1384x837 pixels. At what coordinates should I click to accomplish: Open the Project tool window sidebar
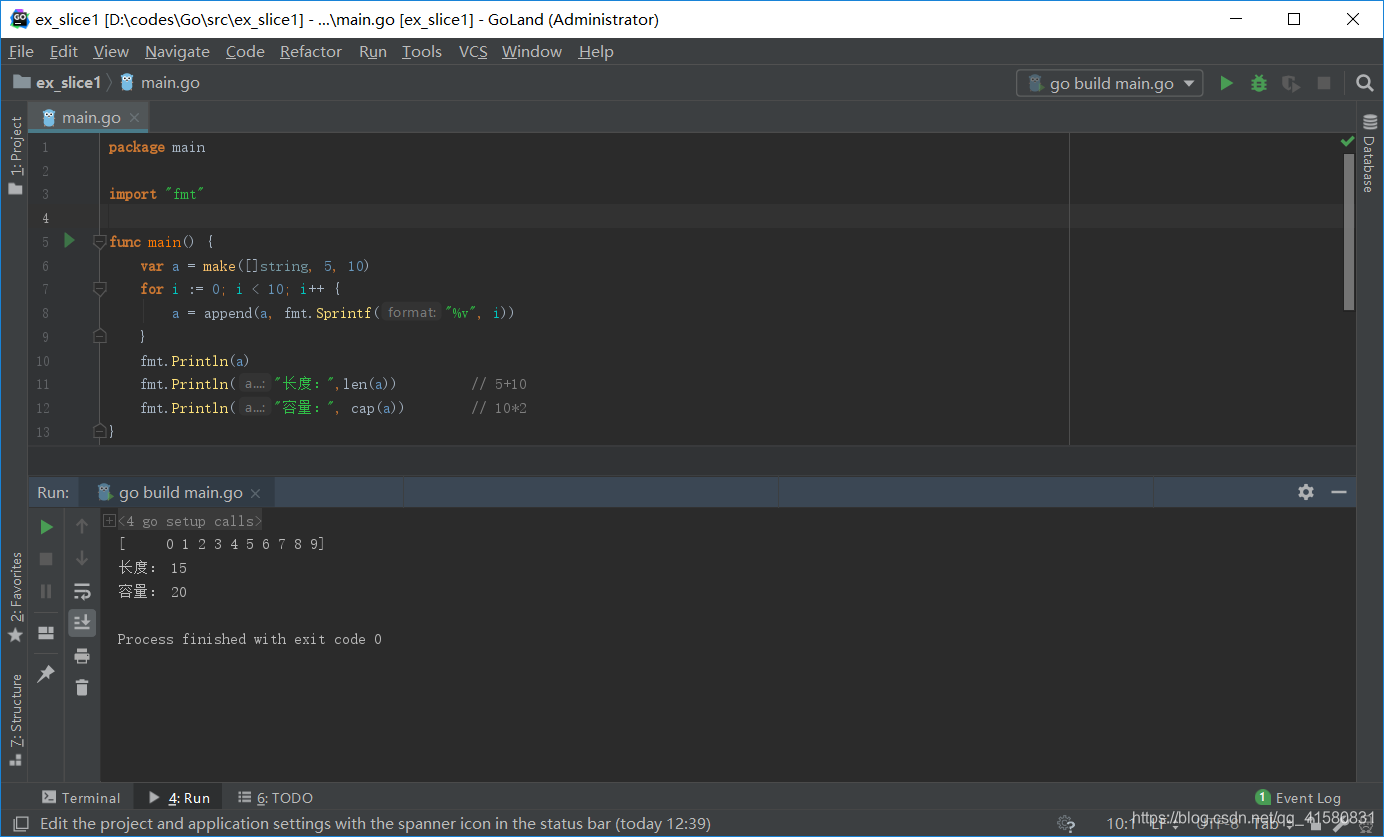(15, 156)
